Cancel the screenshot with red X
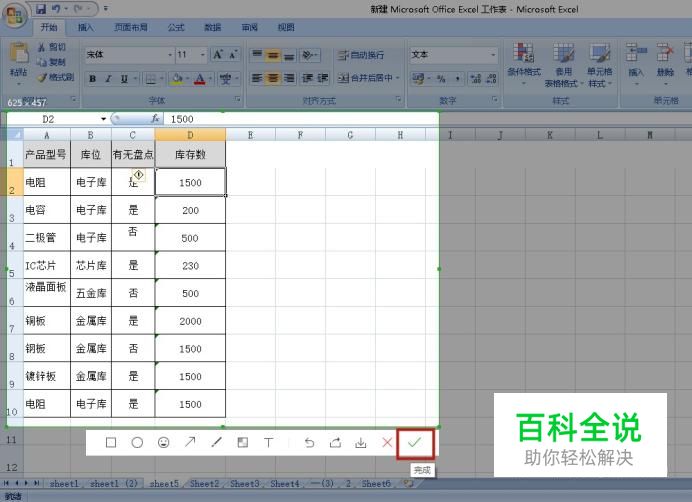This screenshot has width=692, height=502. point(387,442)
